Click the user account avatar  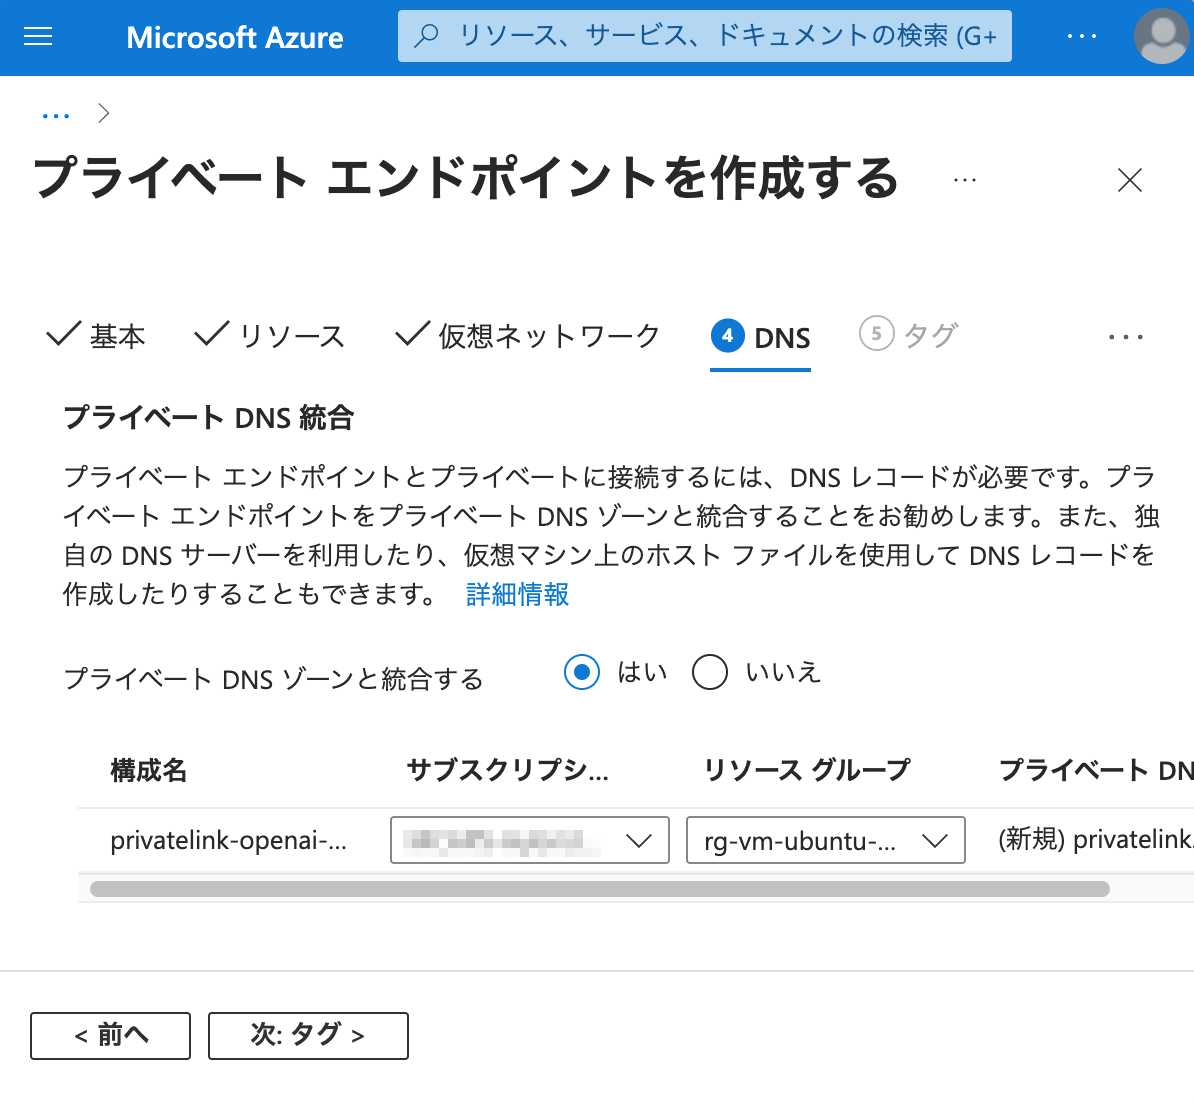pyautogui.click(x=1161, y=38)
